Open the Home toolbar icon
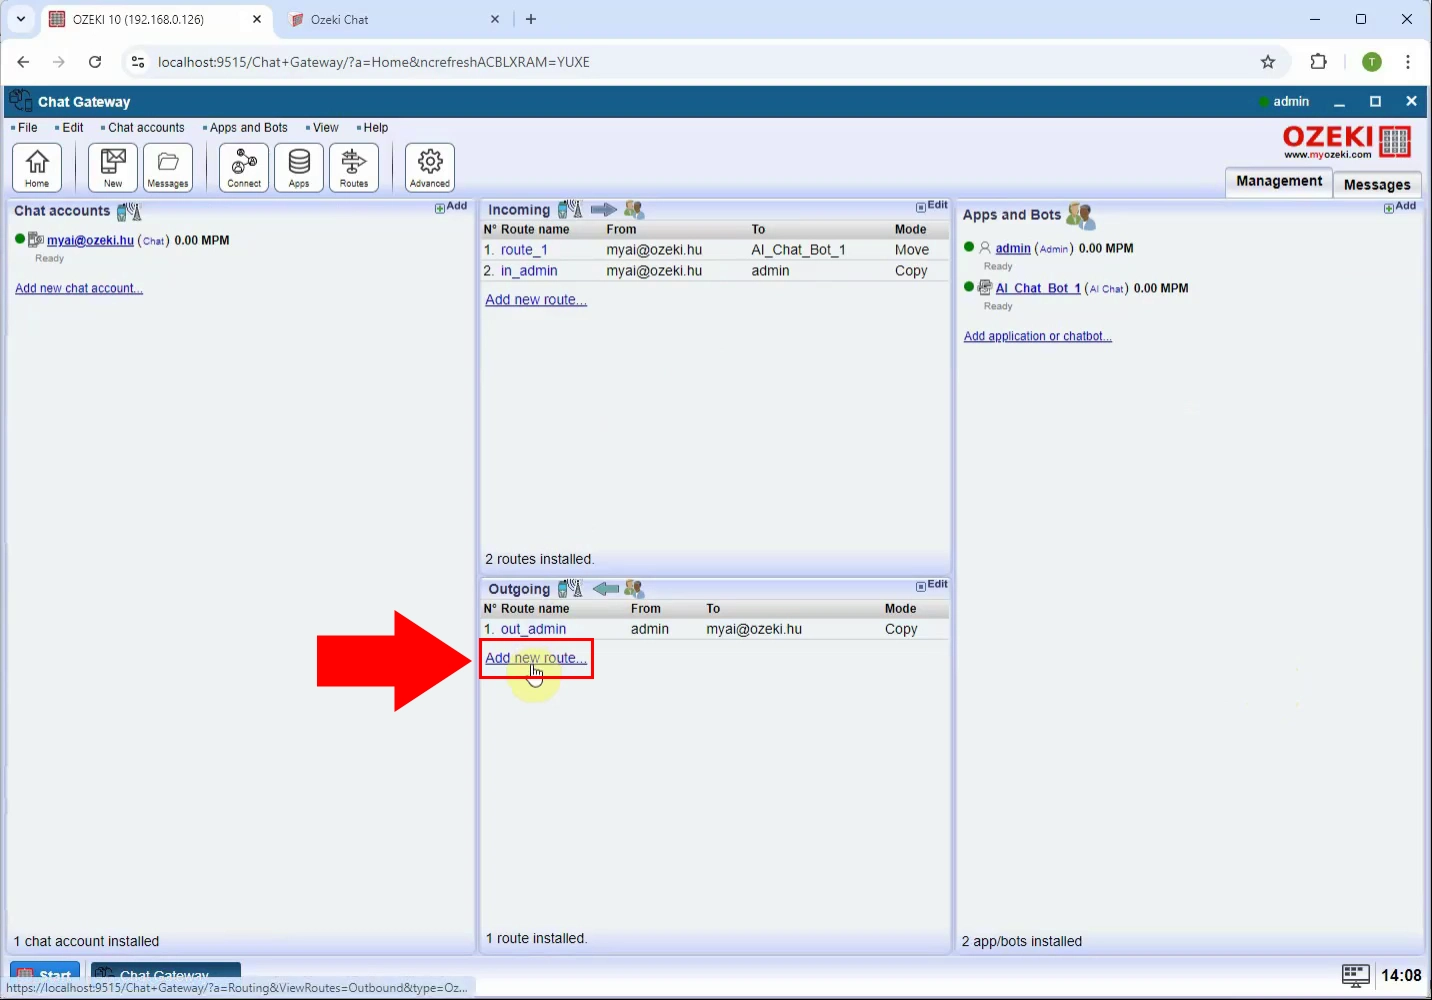1432x1000 pixels. click(37, 167)
